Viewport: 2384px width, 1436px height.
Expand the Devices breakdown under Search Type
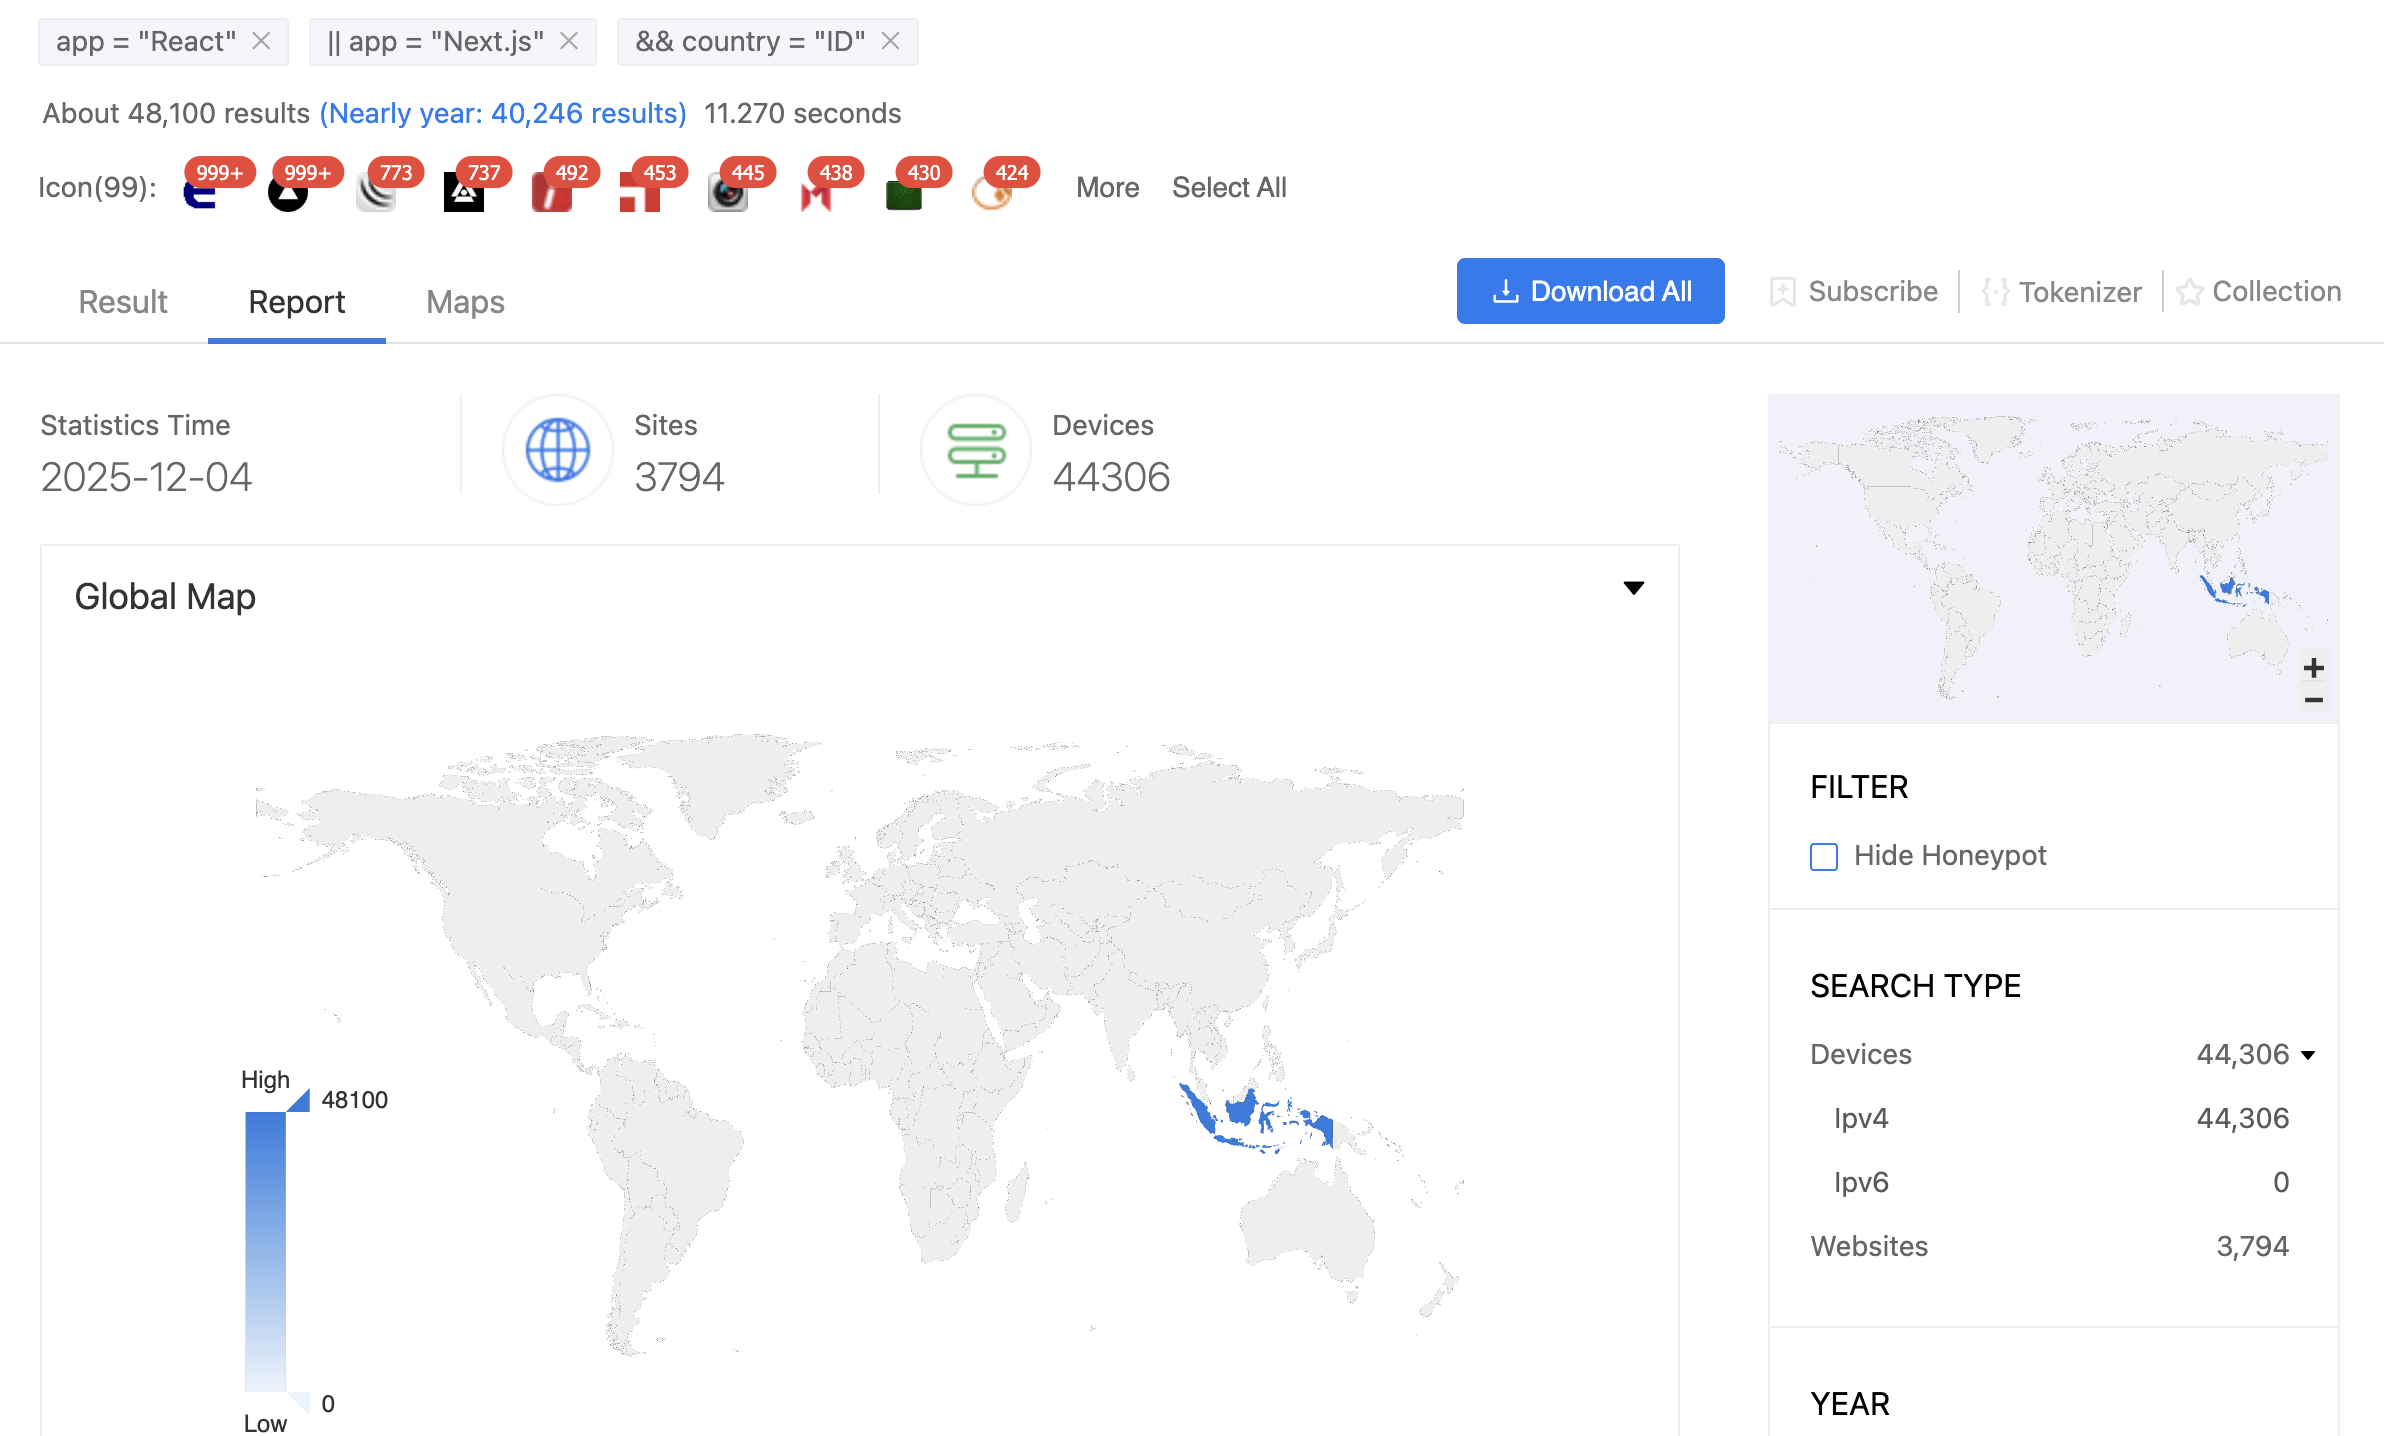click(2307, 1054)
